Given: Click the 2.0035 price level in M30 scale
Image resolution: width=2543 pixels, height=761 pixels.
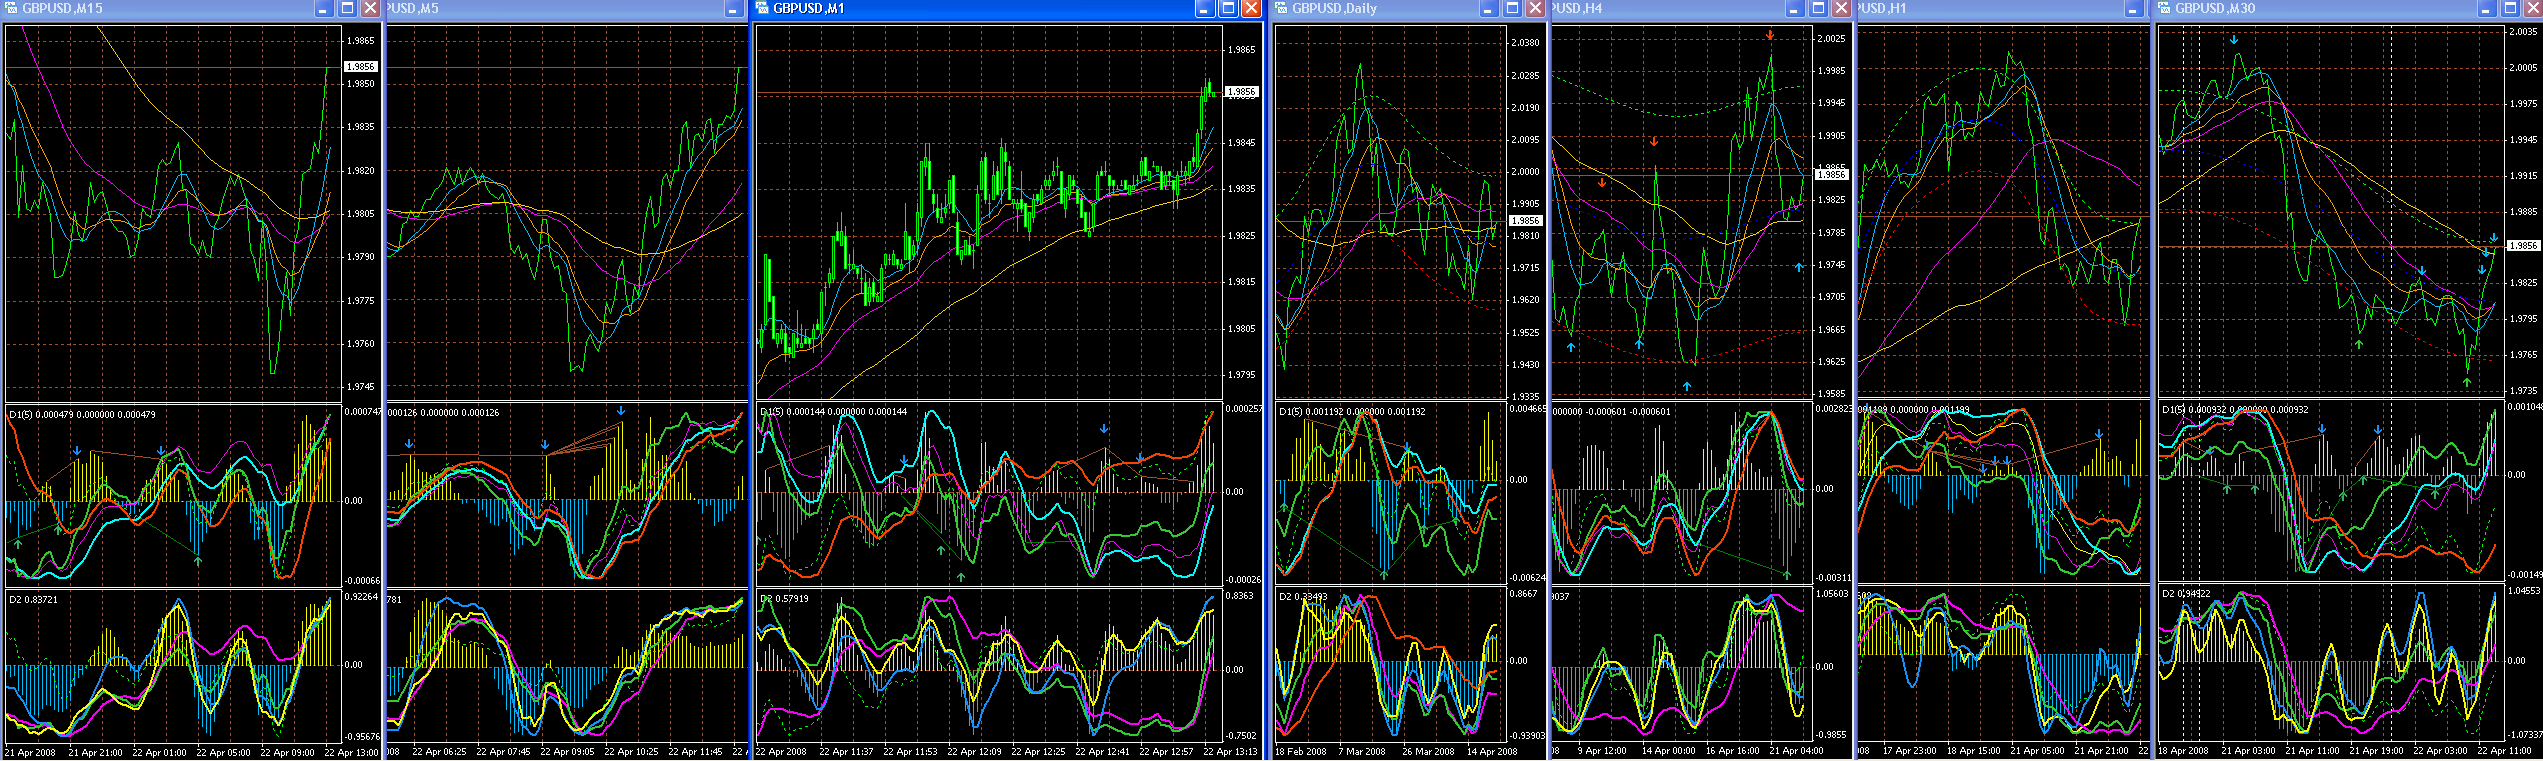Looking at the screenshot, I should (2524, 32).
